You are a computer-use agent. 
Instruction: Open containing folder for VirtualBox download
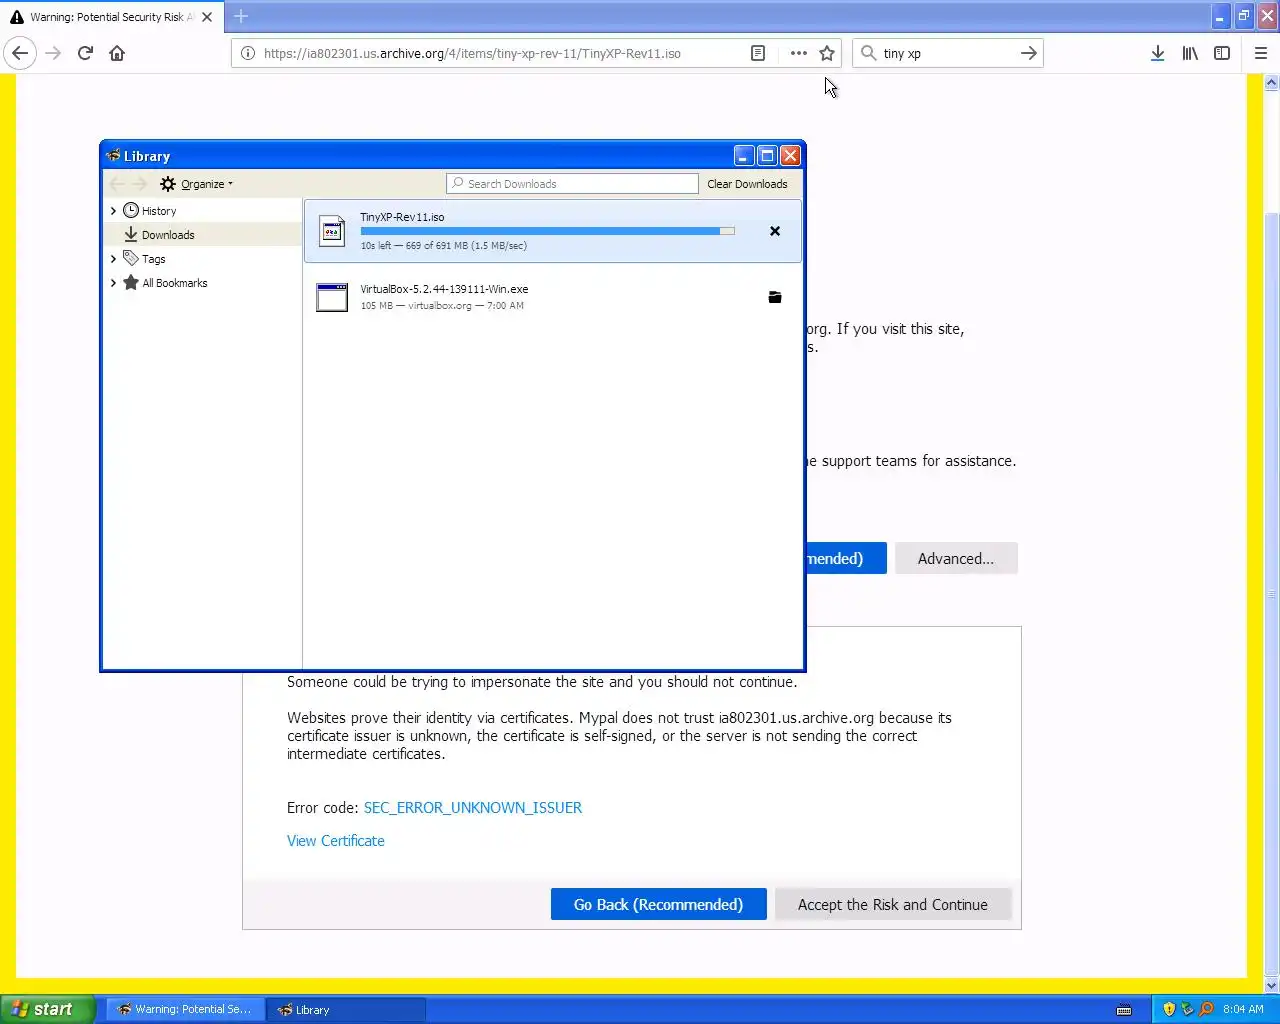click(775, 297)
